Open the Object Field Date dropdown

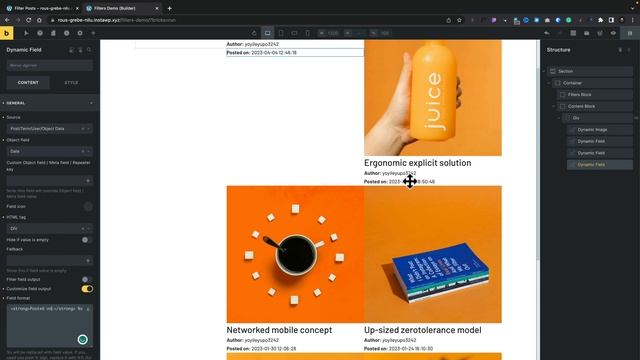pyautogui.click(x=49, y=151)
